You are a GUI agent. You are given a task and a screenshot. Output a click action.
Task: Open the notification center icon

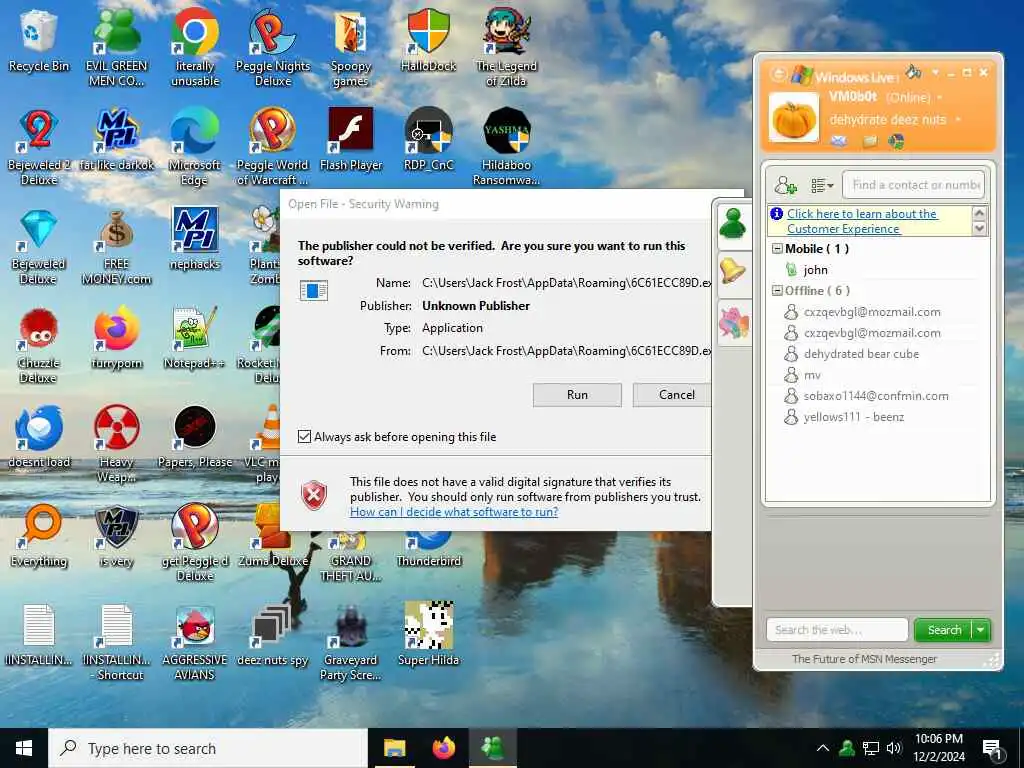click(993, 750)
